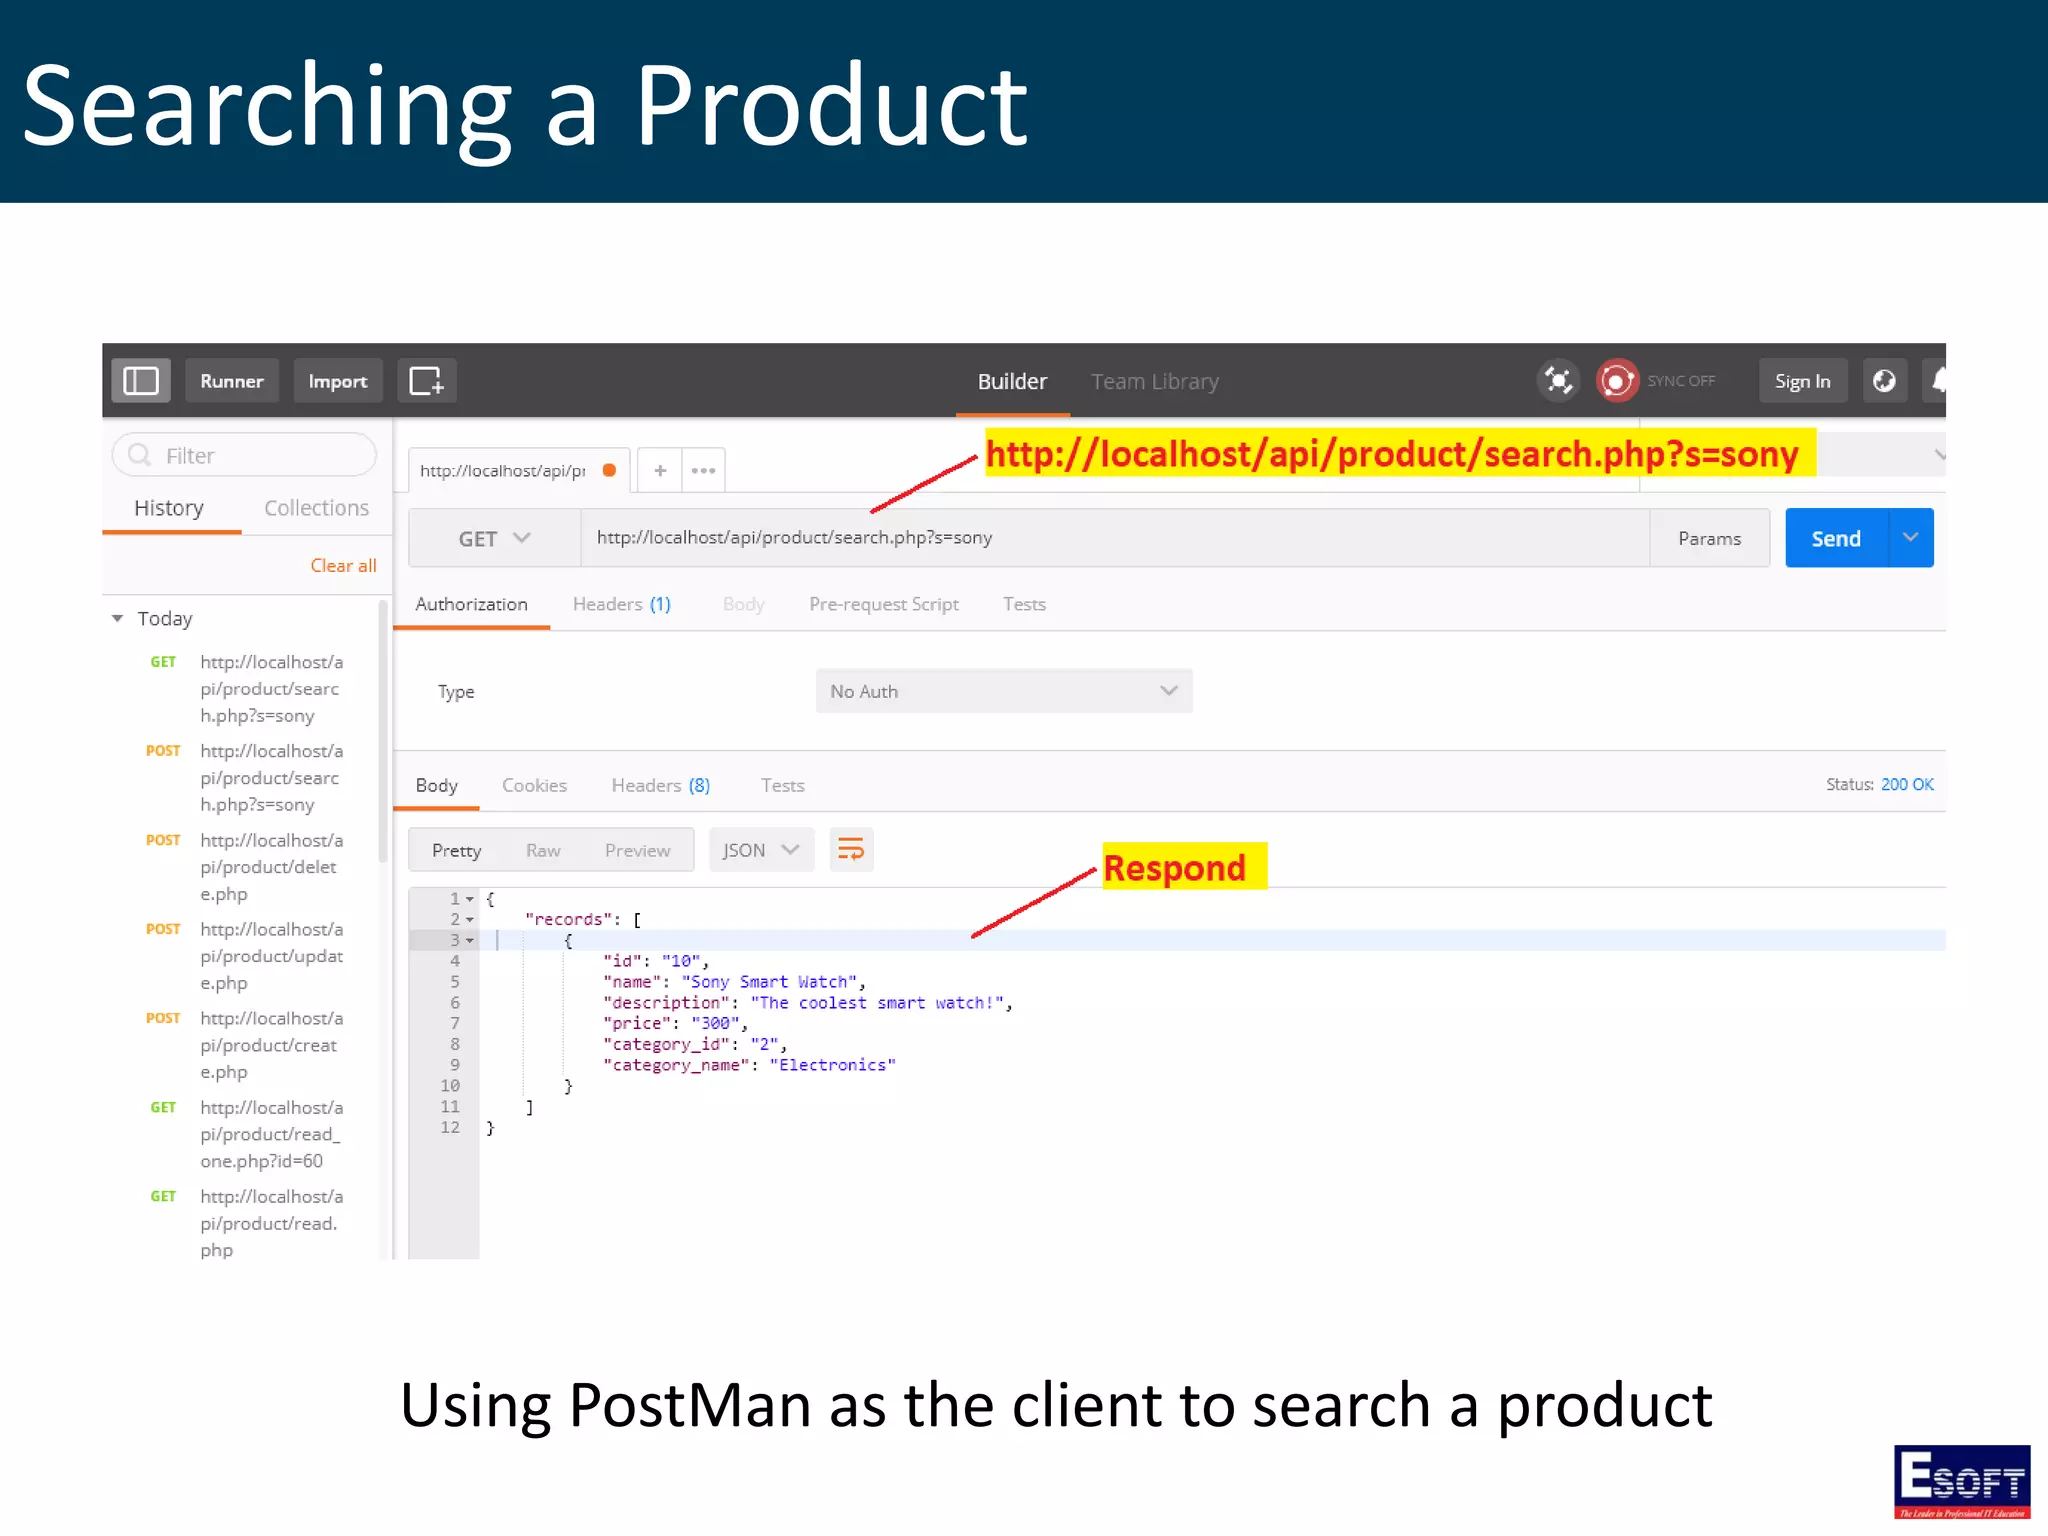The image size is (2048, 1536).
Task: Open the environment dropdown chevron at top right
Action: point(1938,454)
